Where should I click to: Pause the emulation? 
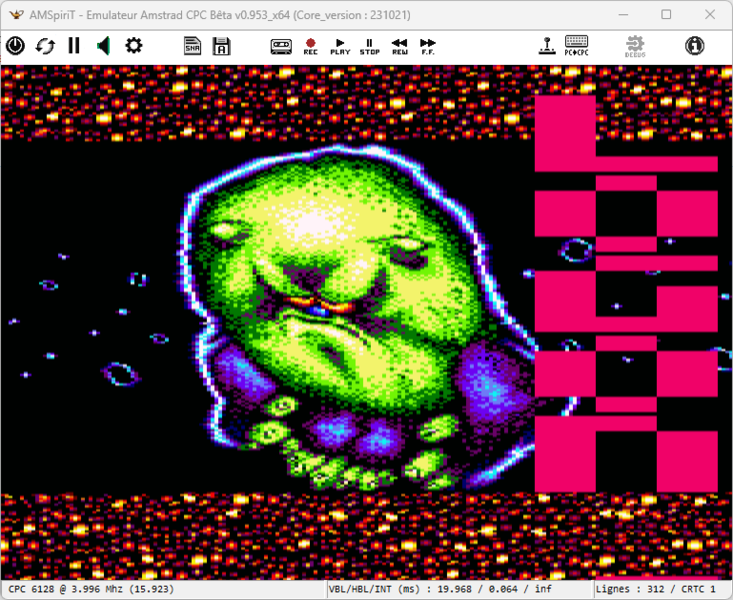[x=74, y=46]
